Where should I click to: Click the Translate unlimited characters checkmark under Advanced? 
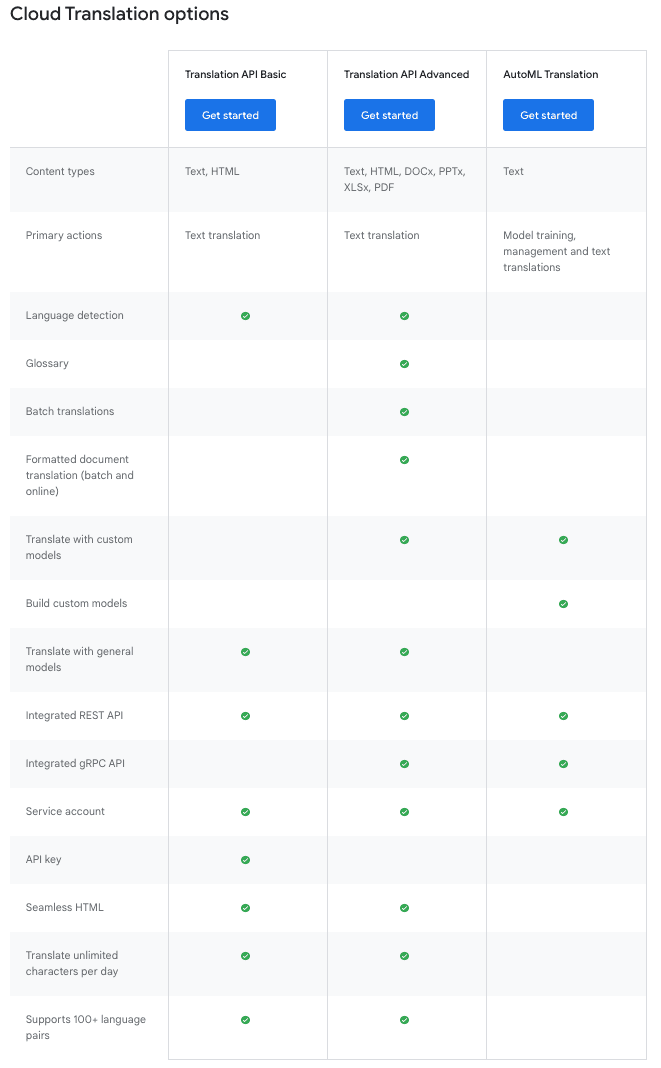[x=404, y=956]
